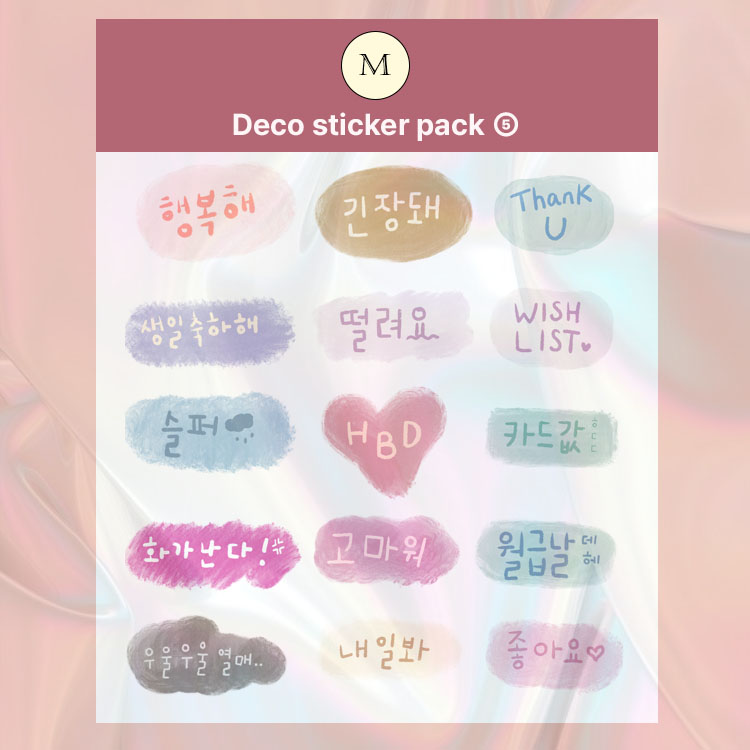Click the round M logo badge
The height and width of the screenshot is (750, 750).
pos(375,66)
